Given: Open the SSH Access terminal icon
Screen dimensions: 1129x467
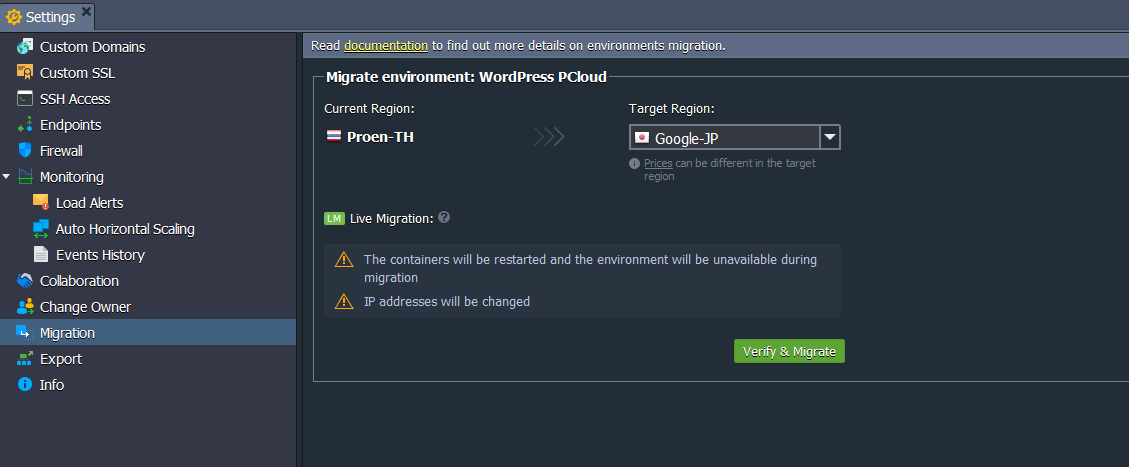Looking at the screenshot, I should coord(25,99).
